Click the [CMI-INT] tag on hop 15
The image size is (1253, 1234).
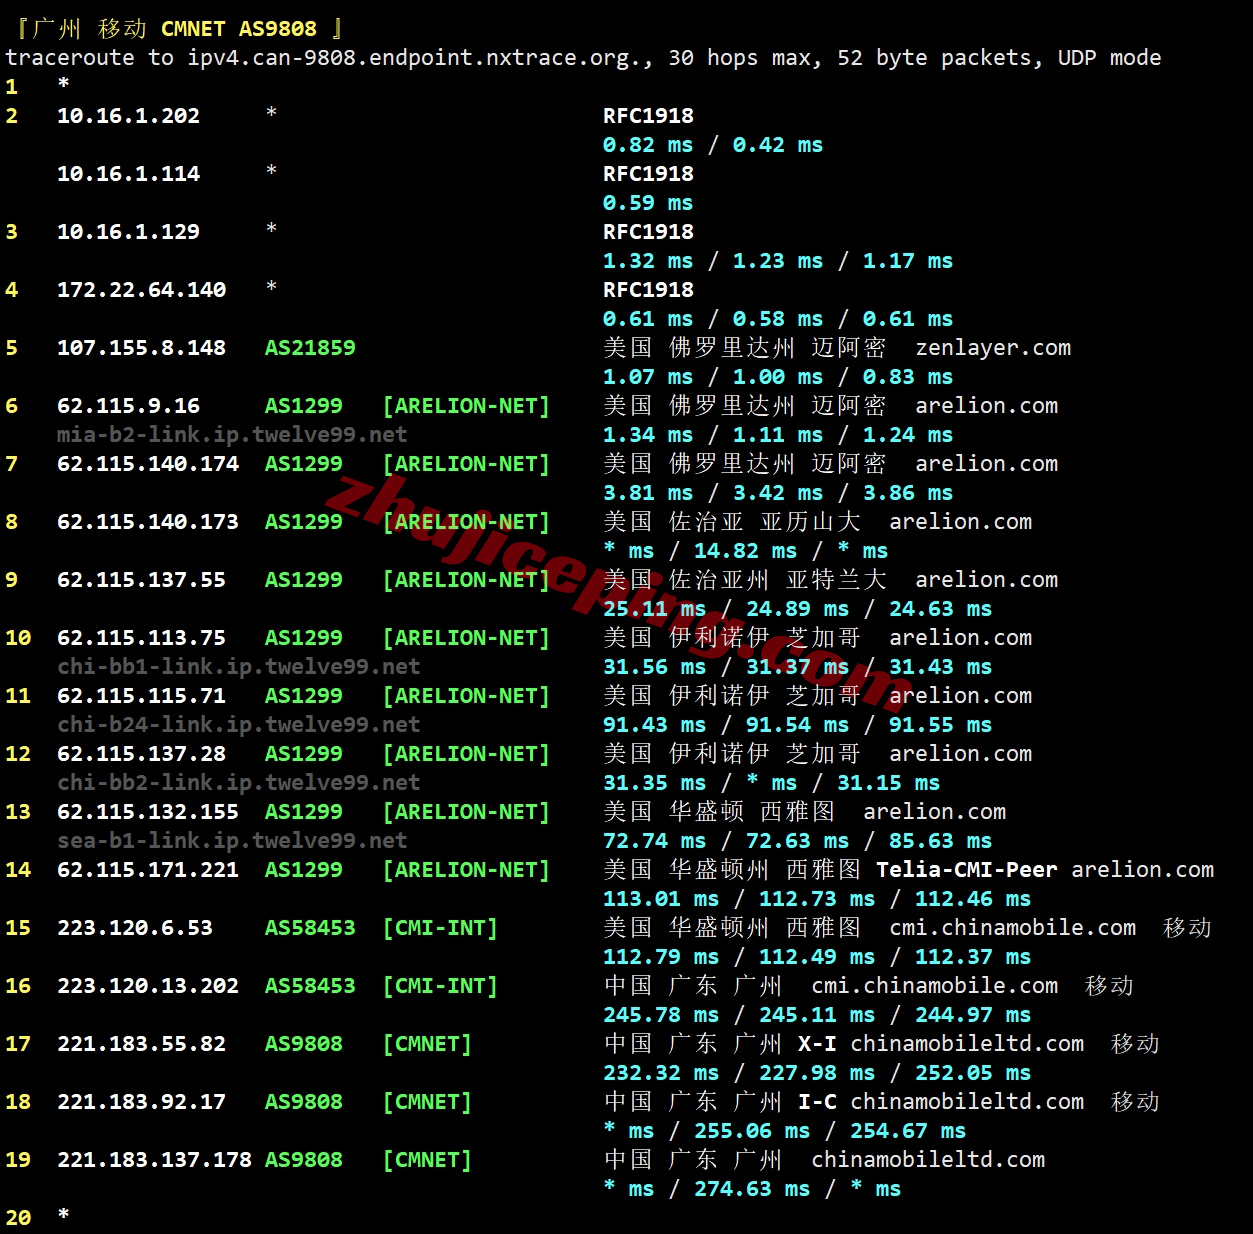[440, 928]
